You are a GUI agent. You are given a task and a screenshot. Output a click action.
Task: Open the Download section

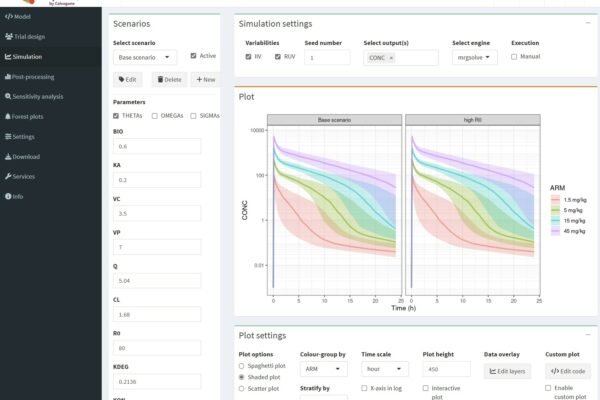(8, 156)
